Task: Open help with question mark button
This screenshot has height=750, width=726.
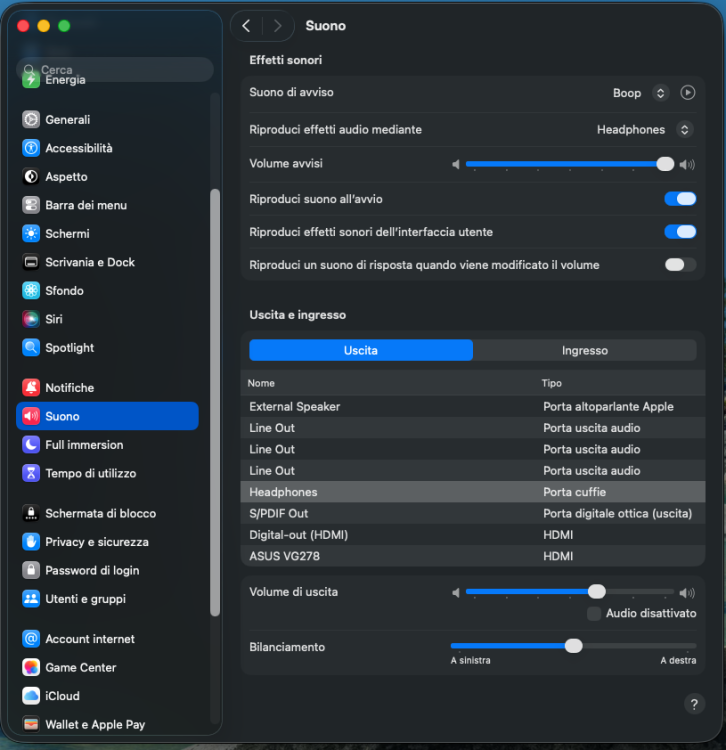Action: (x=694, y=704)
